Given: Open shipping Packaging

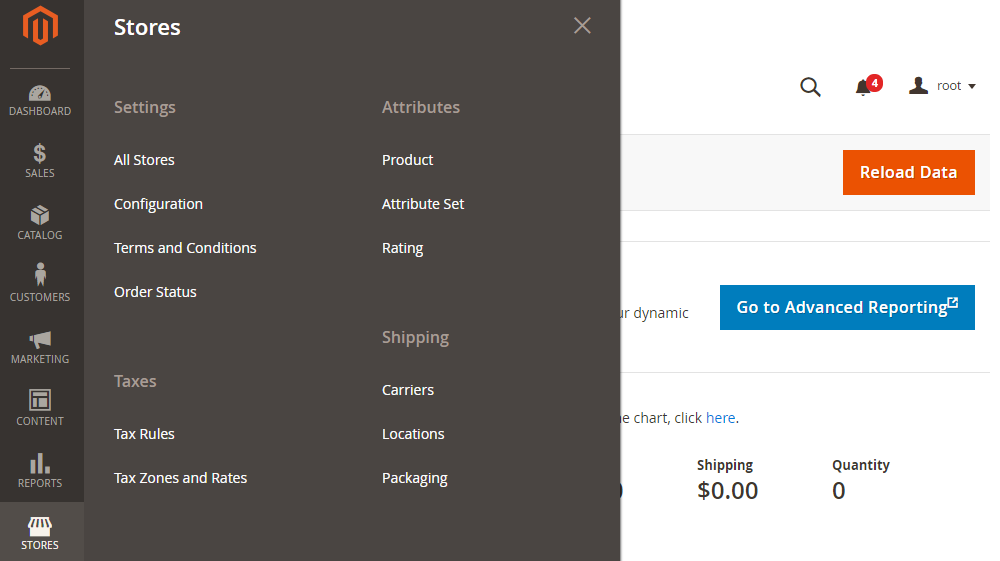Looking at the screenshot, I should point(415,478).
